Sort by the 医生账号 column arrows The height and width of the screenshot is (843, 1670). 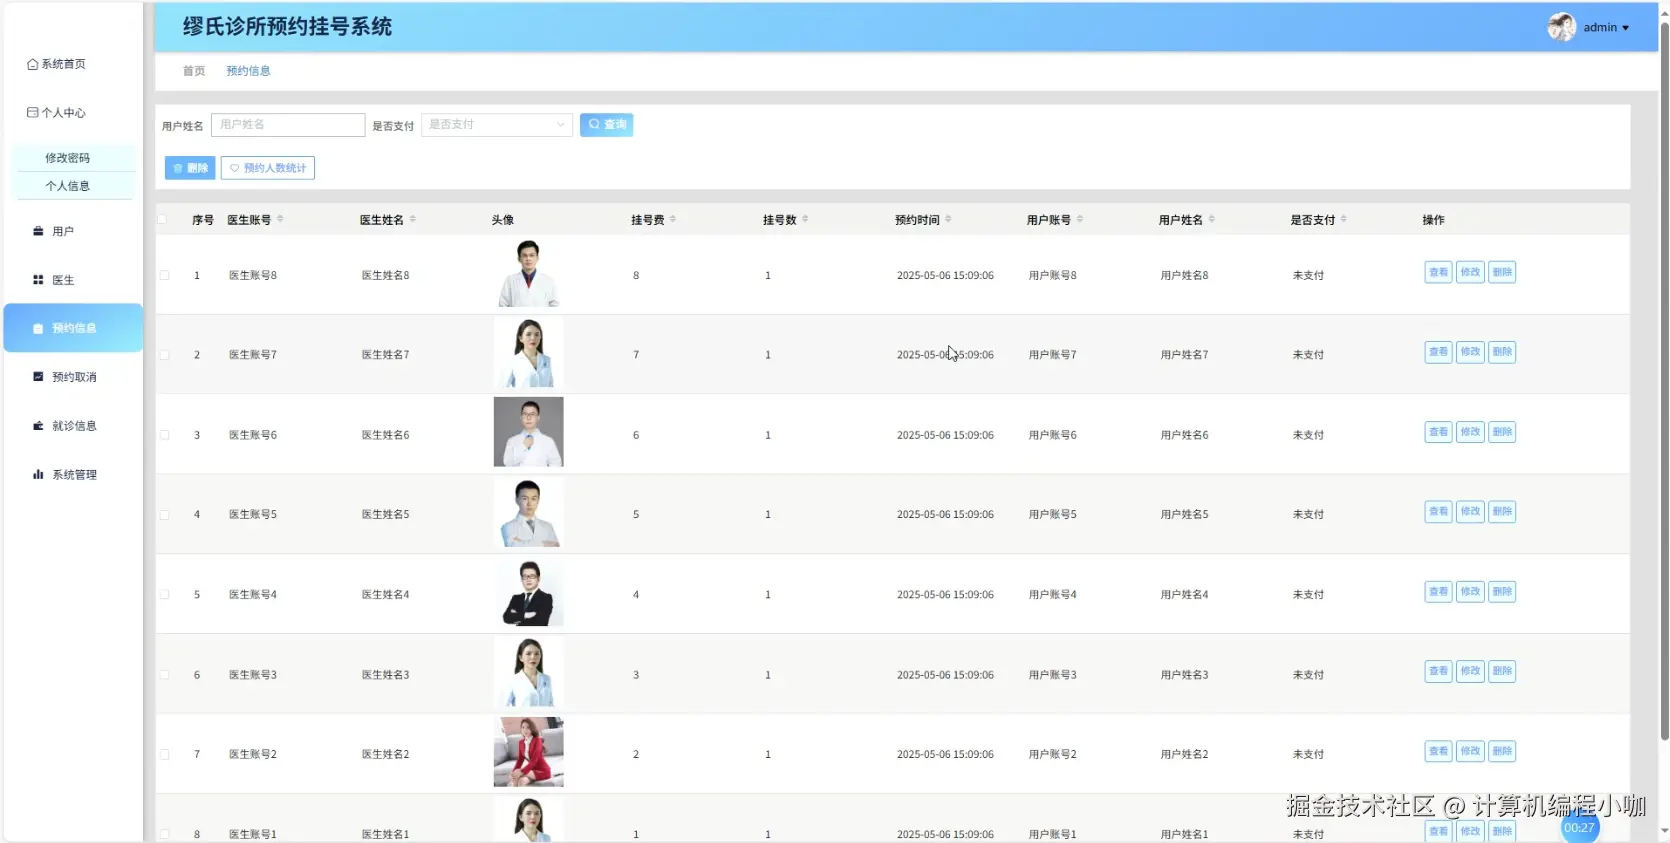point(280,219)
